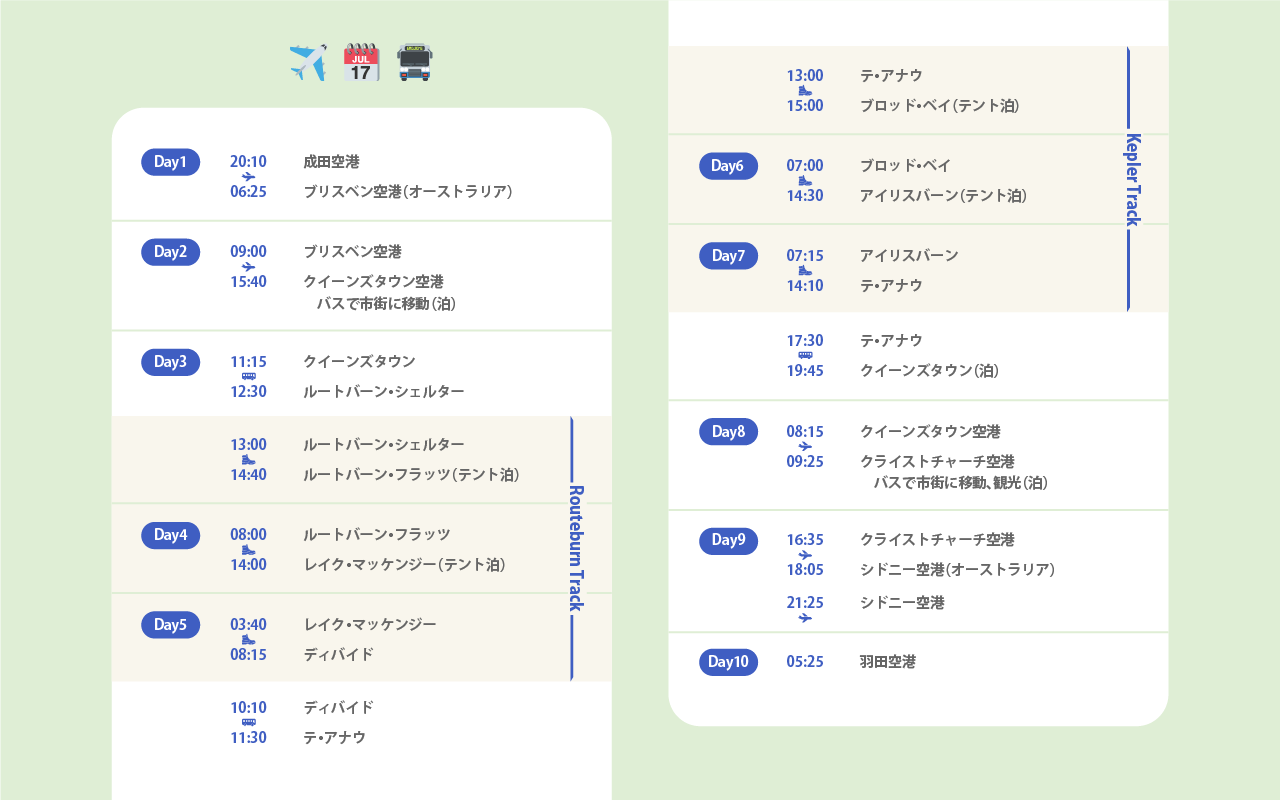Click シドニー空港(オーストラリア) text
The image size is (1280, 800).
click(x=958, y=570)
